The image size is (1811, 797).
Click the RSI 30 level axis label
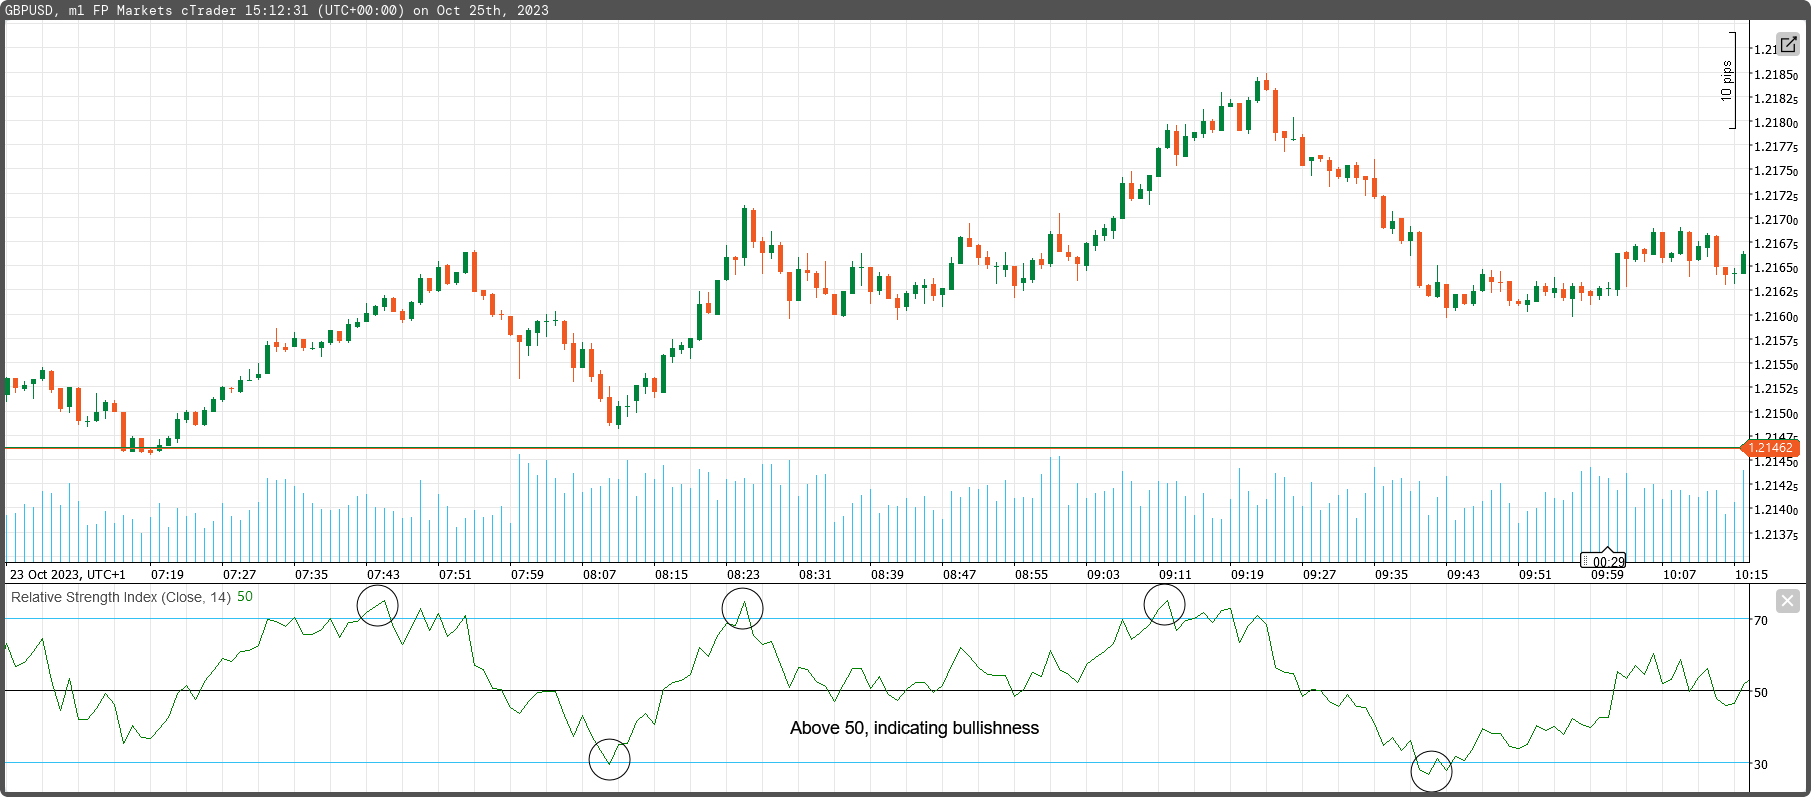click(x=1761, y=764)
